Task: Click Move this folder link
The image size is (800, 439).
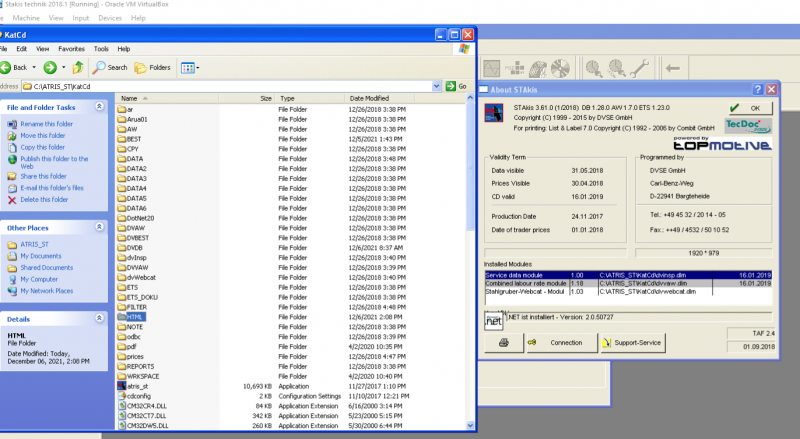Action: coord(43,136)
